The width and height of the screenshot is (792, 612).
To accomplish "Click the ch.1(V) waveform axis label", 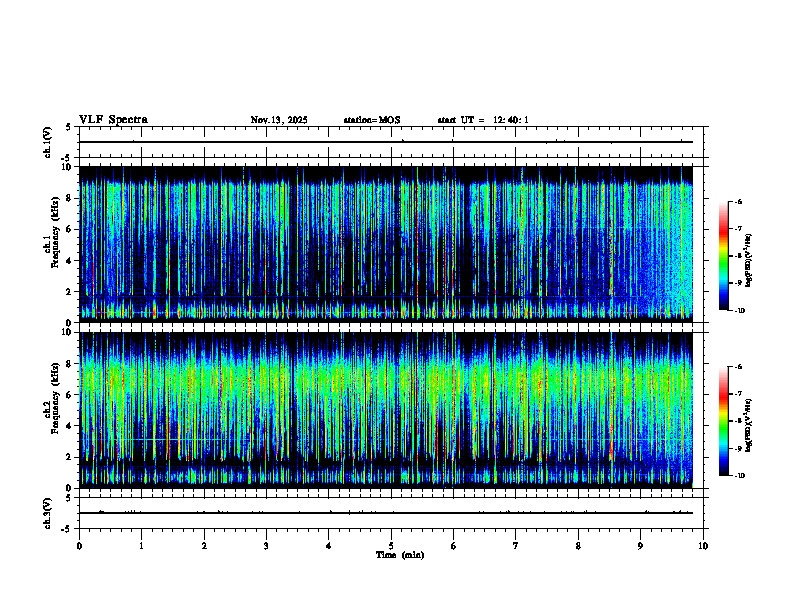I will pos(48,142).
